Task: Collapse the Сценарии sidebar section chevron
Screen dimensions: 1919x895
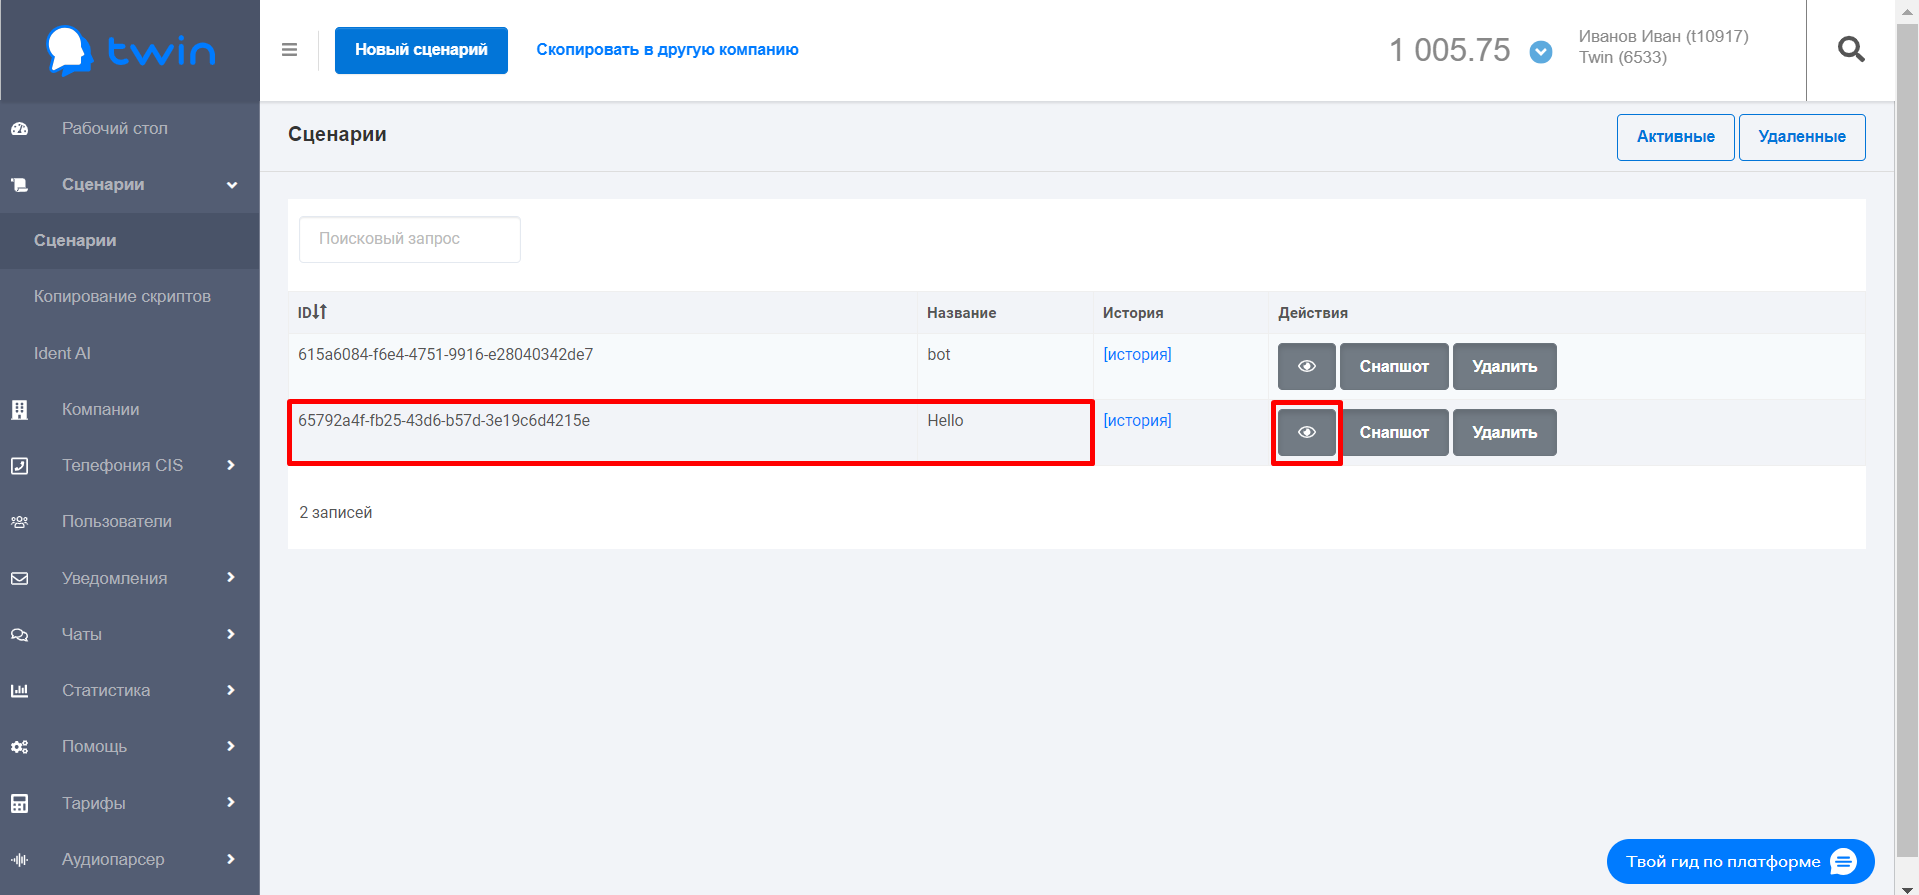Action: pyautogui.click(x=232, y=185)
